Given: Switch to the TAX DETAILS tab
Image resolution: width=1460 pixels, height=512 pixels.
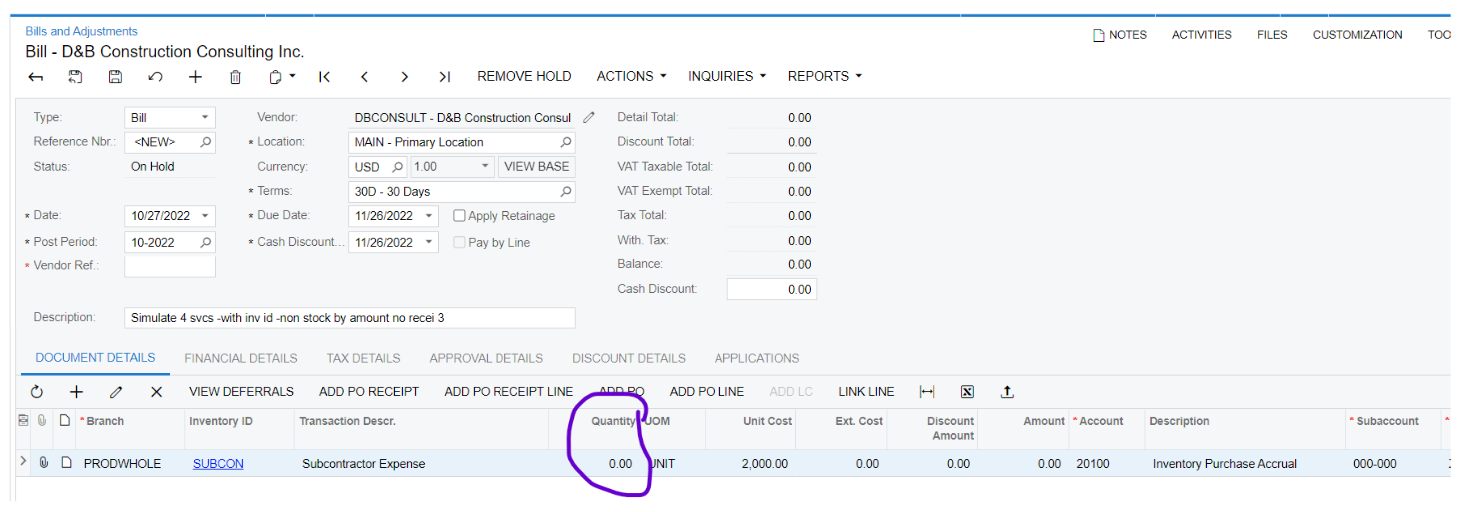Looking at the screenshot, I should coord(363,358).
